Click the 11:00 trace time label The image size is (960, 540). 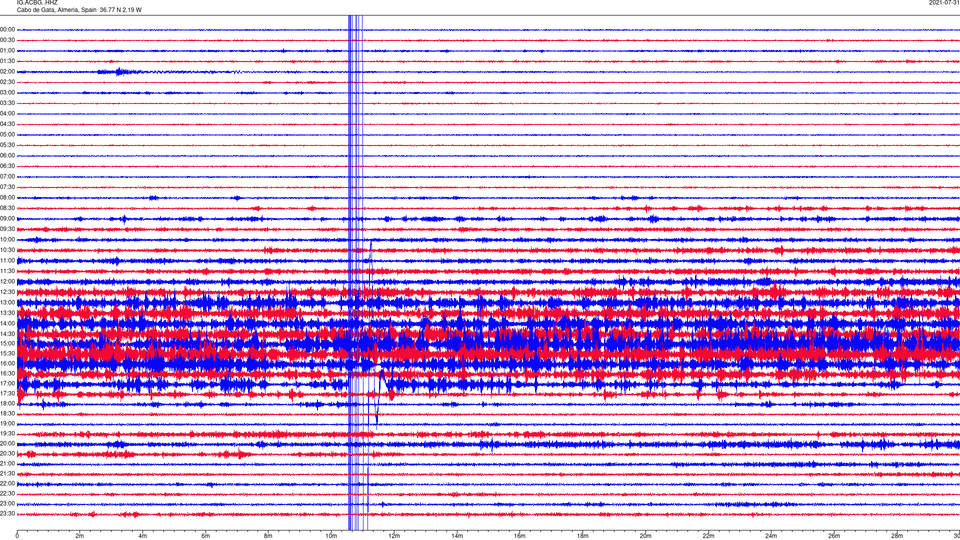coord(7,260)
